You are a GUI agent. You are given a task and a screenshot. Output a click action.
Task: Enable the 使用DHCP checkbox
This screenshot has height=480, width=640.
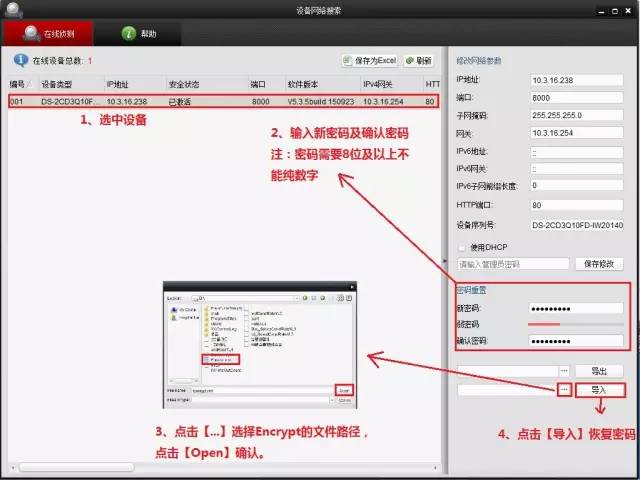point(462,246)
